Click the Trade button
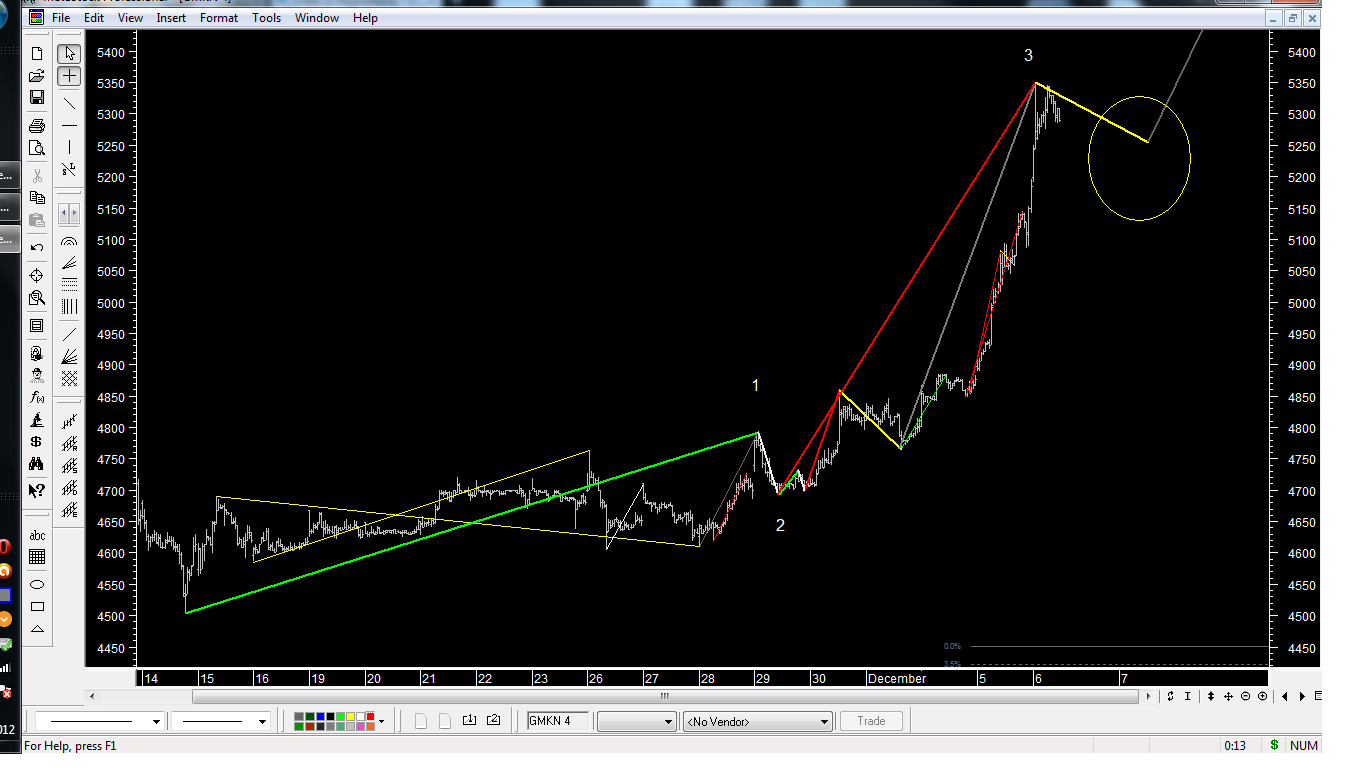This screenshot has width=1366, height=768. (871, 721)
